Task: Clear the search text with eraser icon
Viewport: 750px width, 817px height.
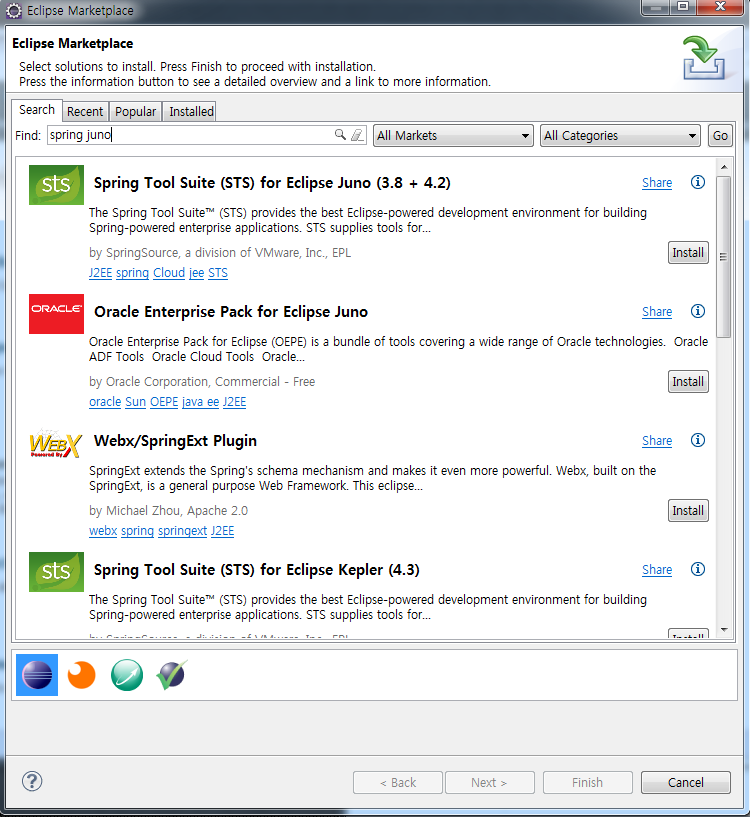Action: (x=357, y=135)
